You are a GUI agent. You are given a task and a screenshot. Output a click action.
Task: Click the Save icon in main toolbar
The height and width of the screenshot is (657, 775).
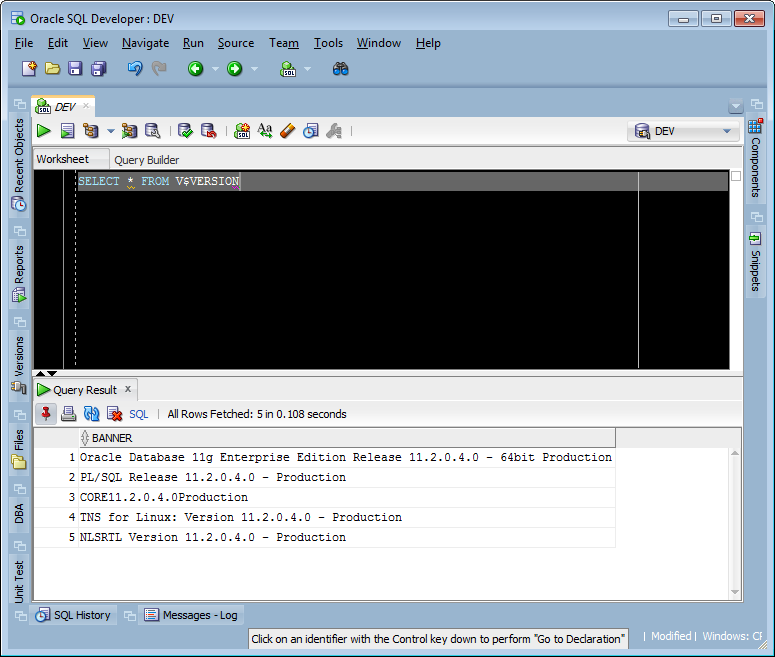click(x=75, y=69)
